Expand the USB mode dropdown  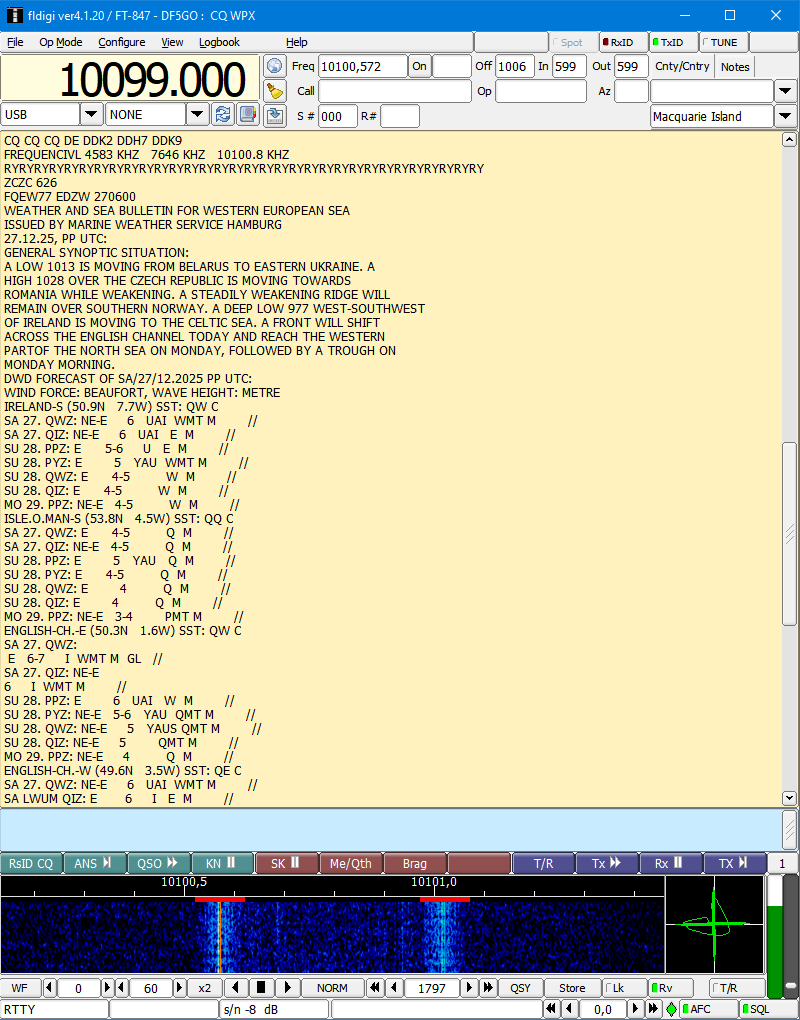pos(91,115)
